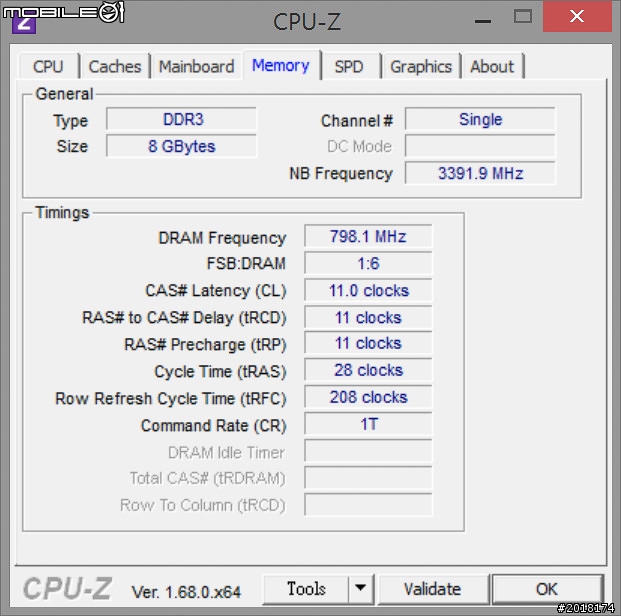The image size is (621, 616).
Task: Select CAS# Latency 11.0 clocks value
Action: [368, 290]
